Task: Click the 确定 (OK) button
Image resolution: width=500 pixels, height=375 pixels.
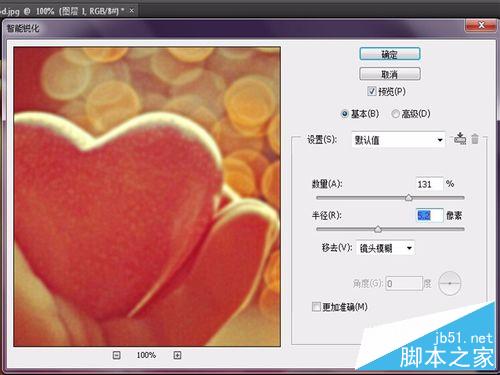Action: coord(389,54)
